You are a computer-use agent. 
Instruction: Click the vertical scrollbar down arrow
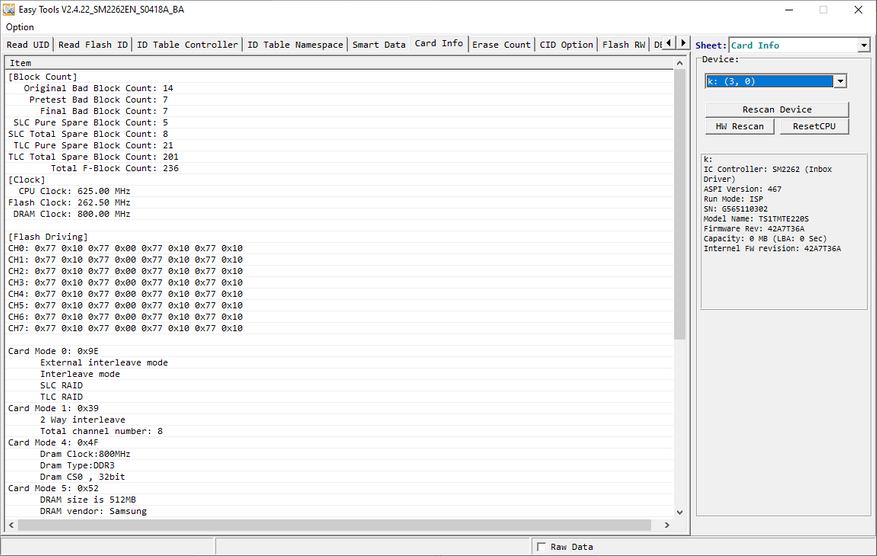(x=681, y=512)
